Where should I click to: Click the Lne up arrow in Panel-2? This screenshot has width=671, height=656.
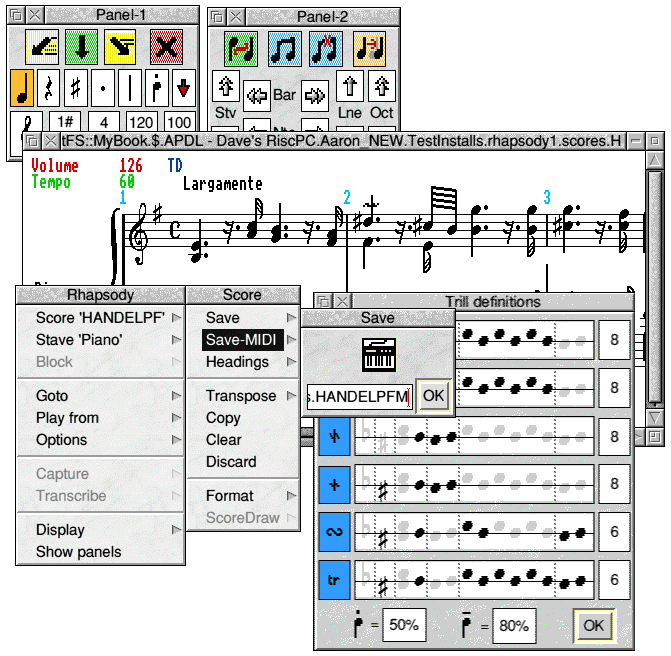350,87
